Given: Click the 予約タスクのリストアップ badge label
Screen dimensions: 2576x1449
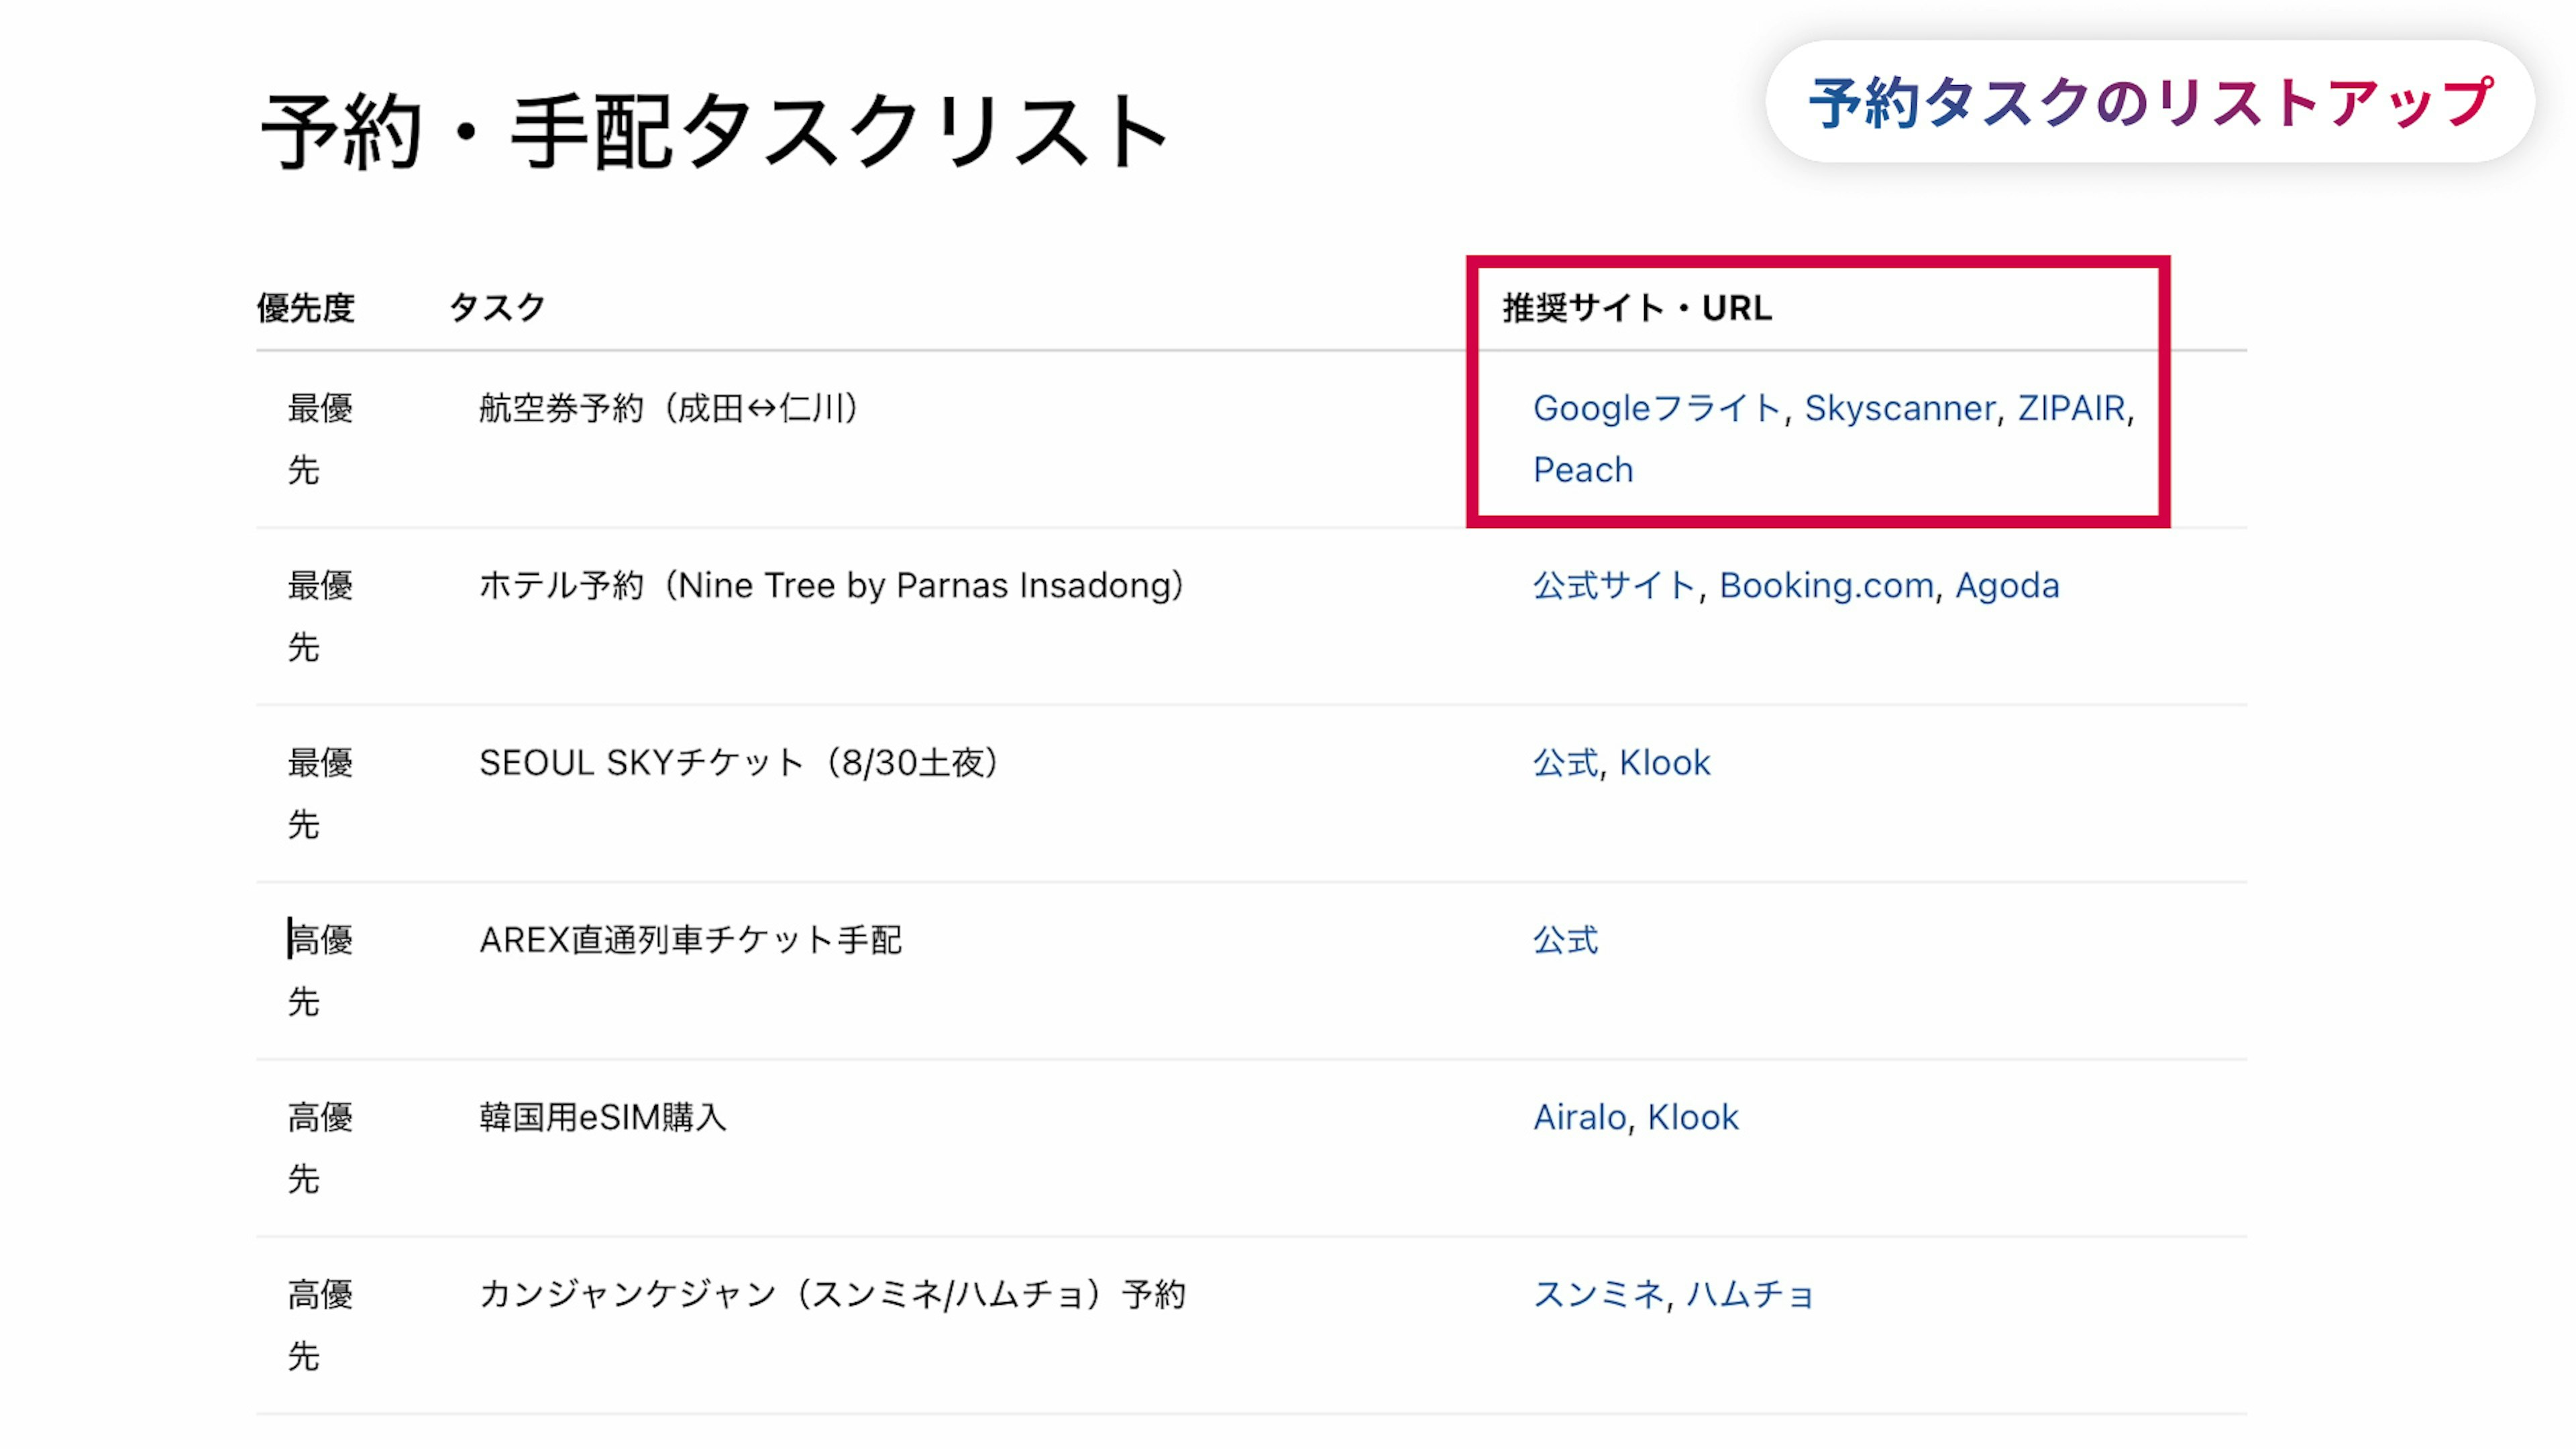Looking at the screenshot, I should (2150, 103).
